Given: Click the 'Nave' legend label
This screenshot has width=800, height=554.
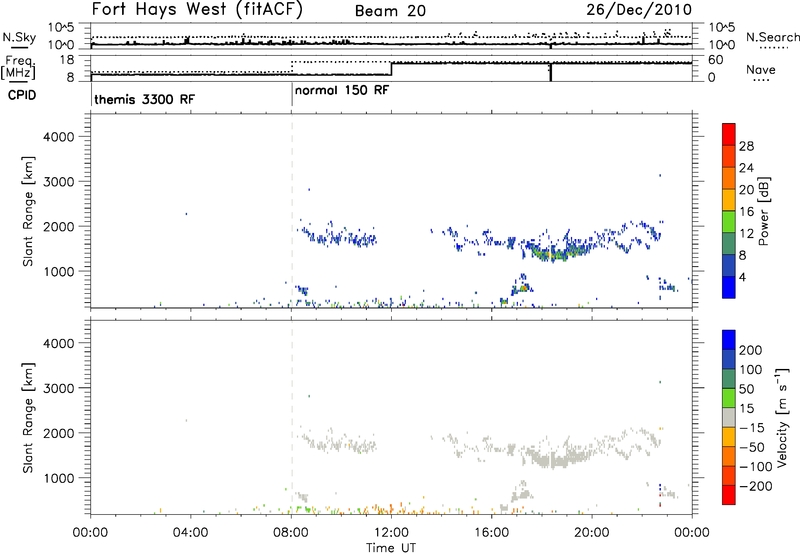Looking at the screenshot, I should coord(761,69).
